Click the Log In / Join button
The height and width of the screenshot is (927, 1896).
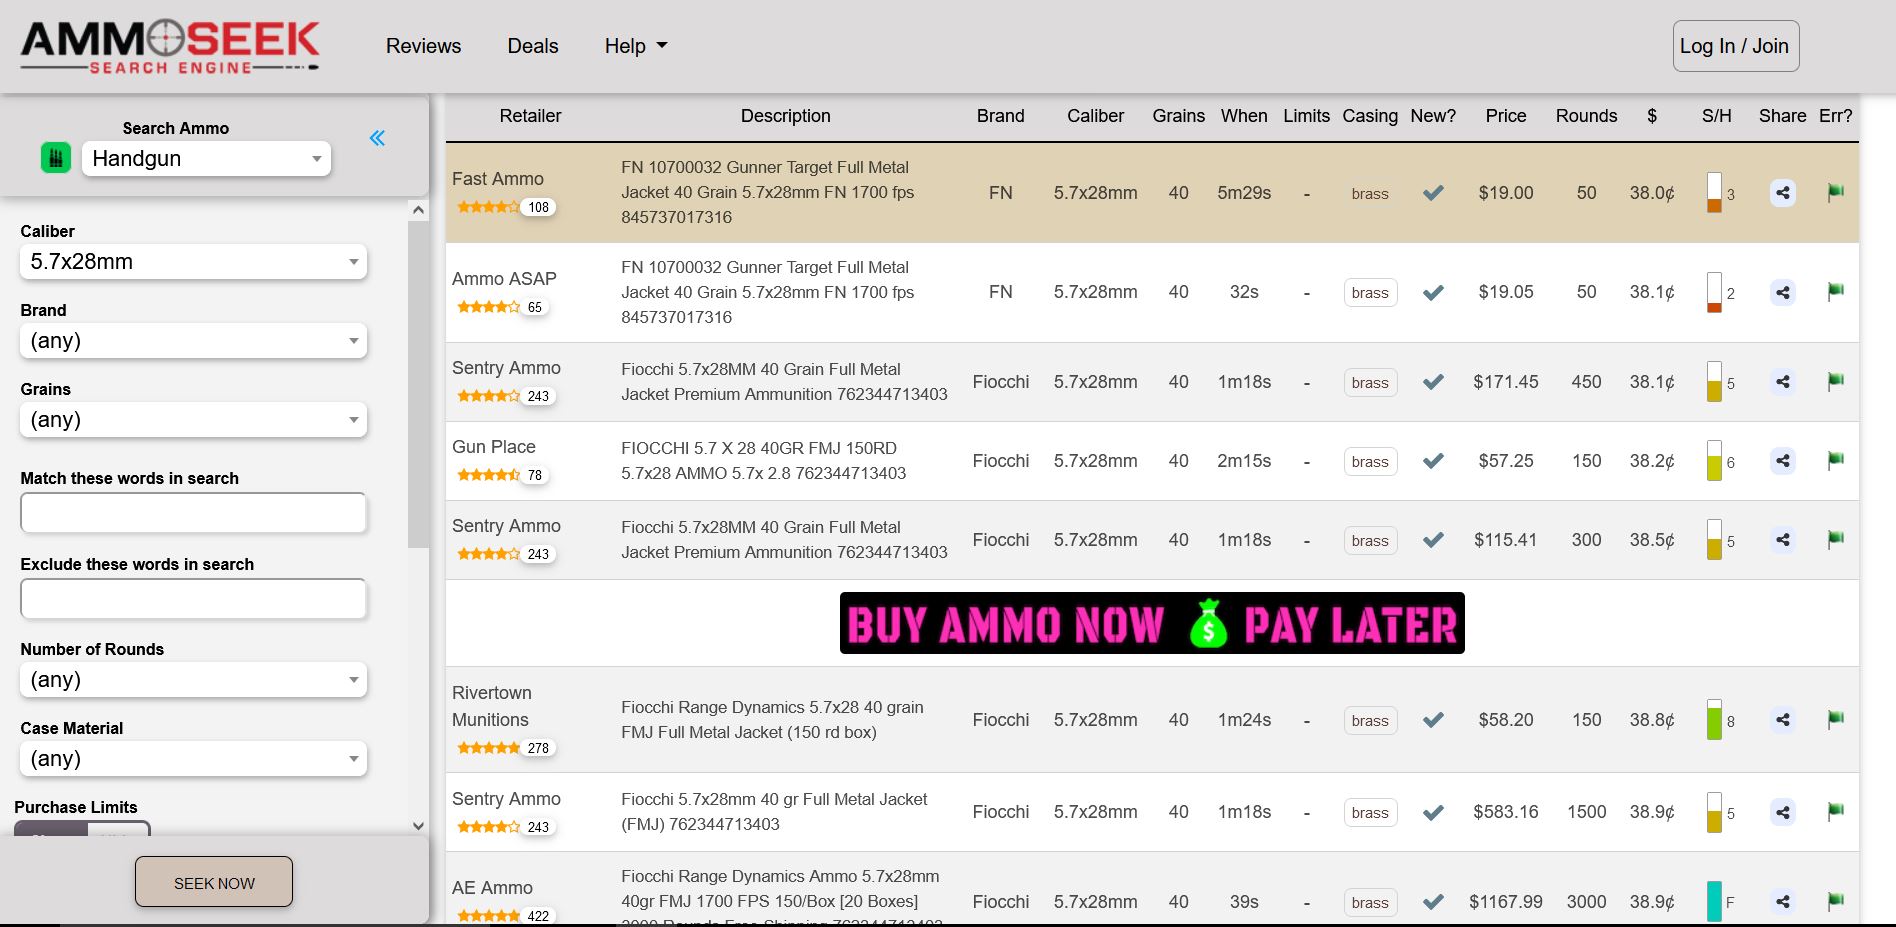pos(1735,46)
